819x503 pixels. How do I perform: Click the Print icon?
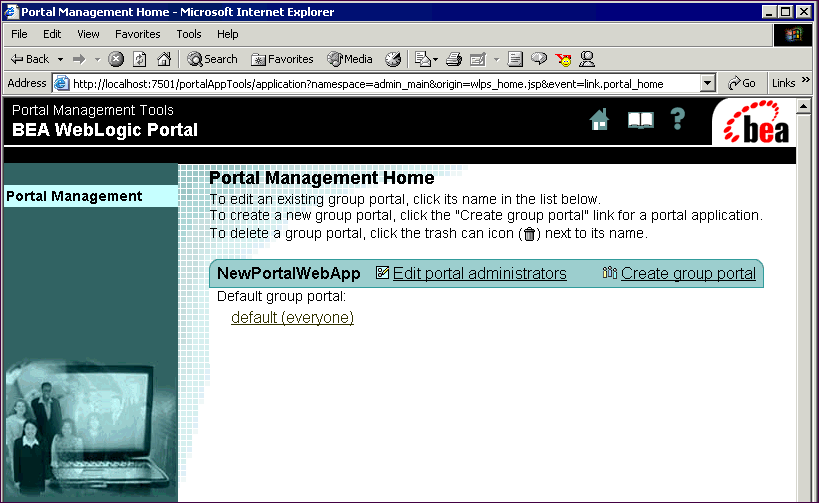(x=453, y=59)
